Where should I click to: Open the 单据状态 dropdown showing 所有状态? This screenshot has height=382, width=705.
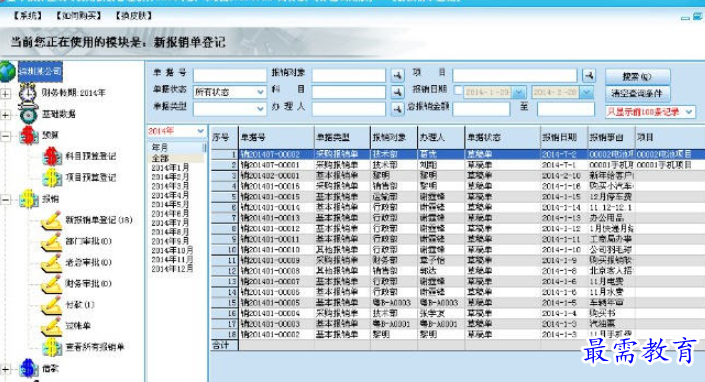260,92
